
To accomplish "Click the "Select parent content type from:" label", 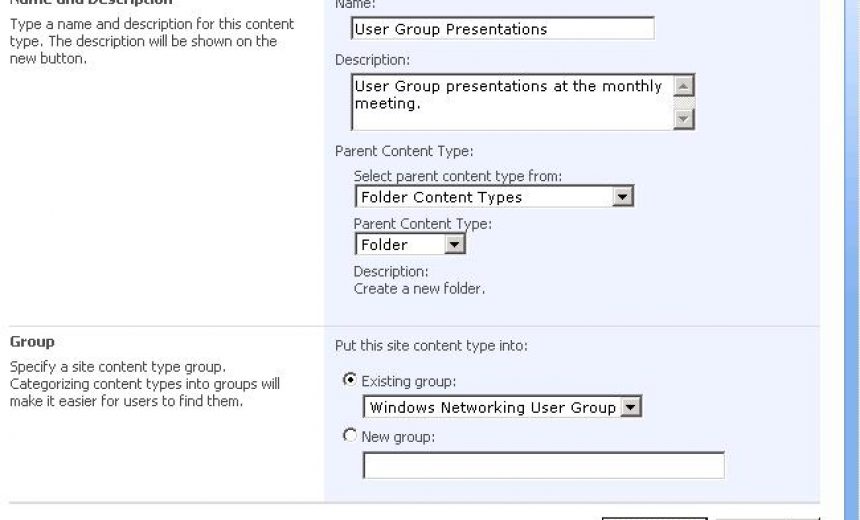I will click(x=458, y=176).
